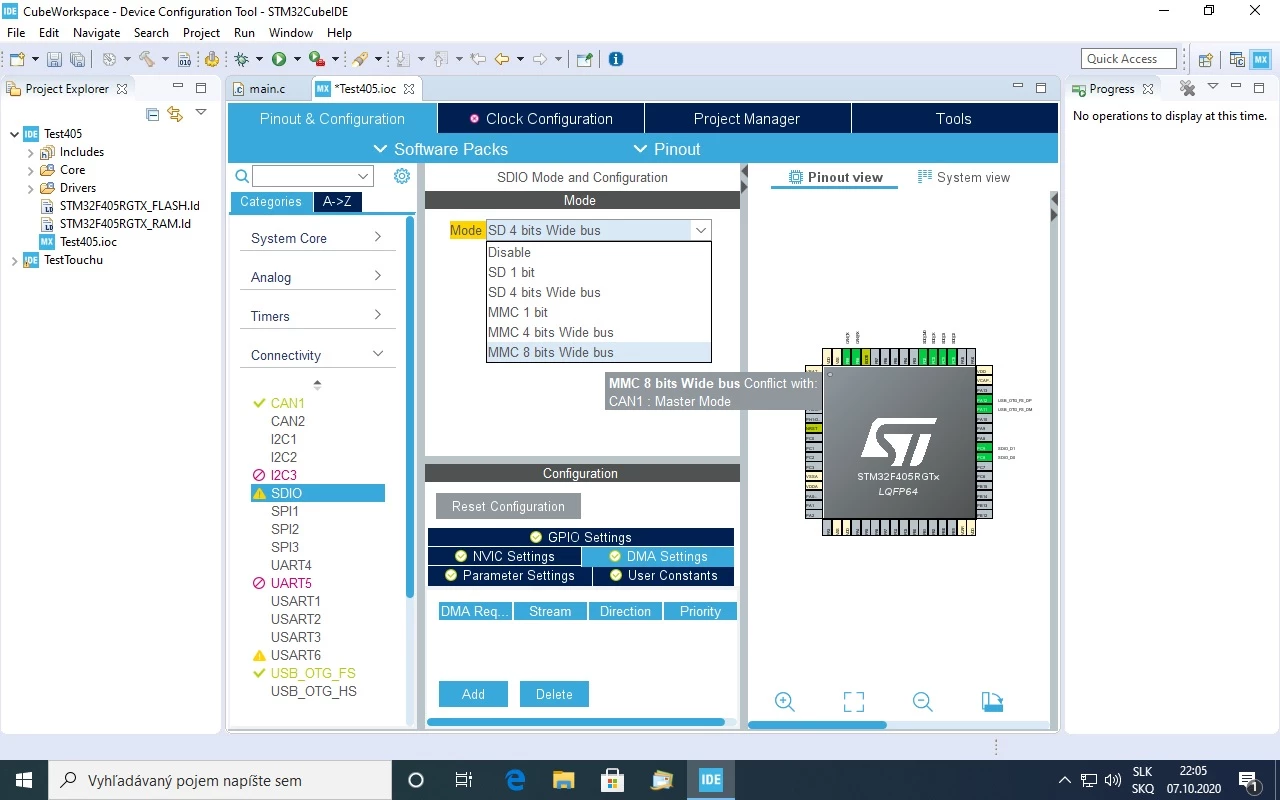1280x800 pixels.
Task: Click the peripheral search combo box
Action: pyautogui.click(x=312, y=176)
